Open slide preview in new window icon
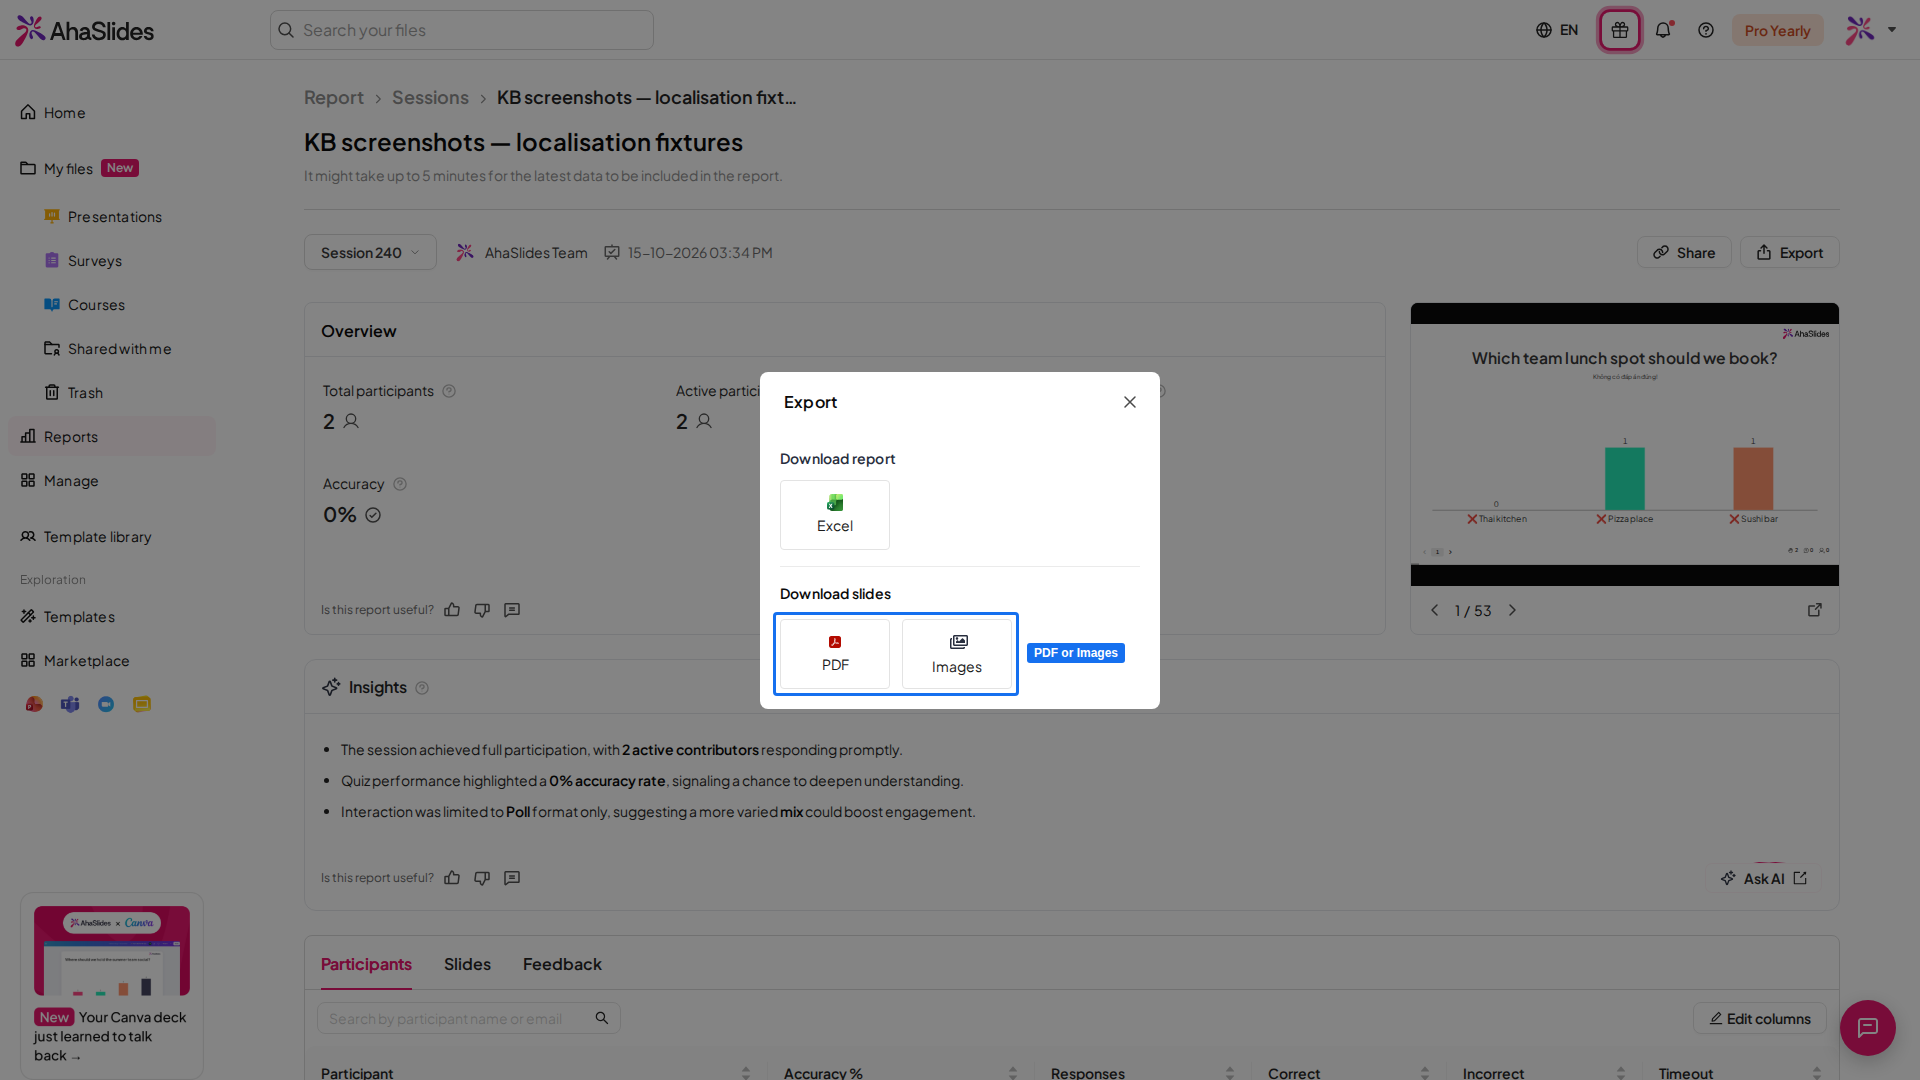 [1815, 610]
